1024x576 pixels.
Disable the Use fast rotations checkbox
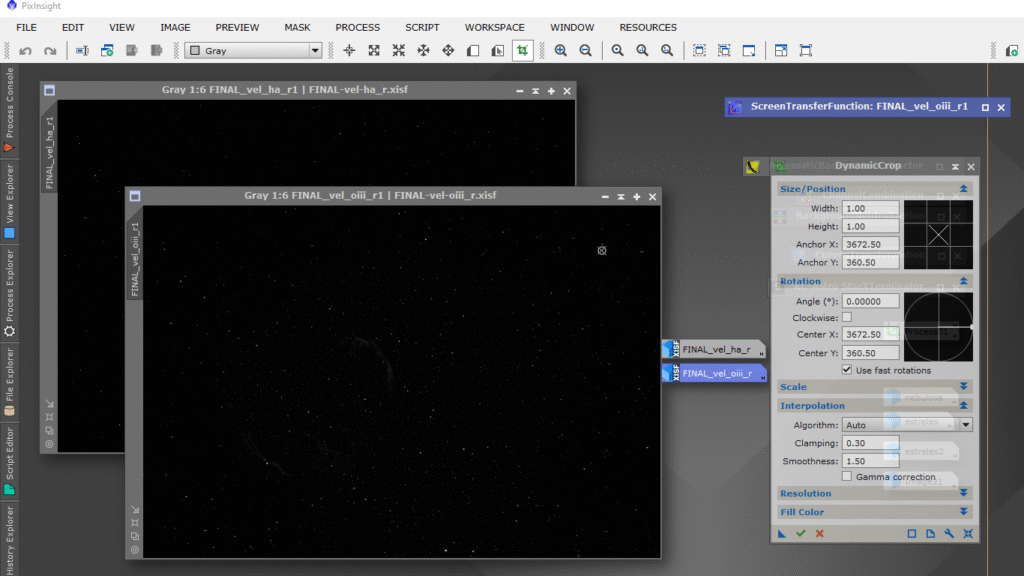point(847,370)
